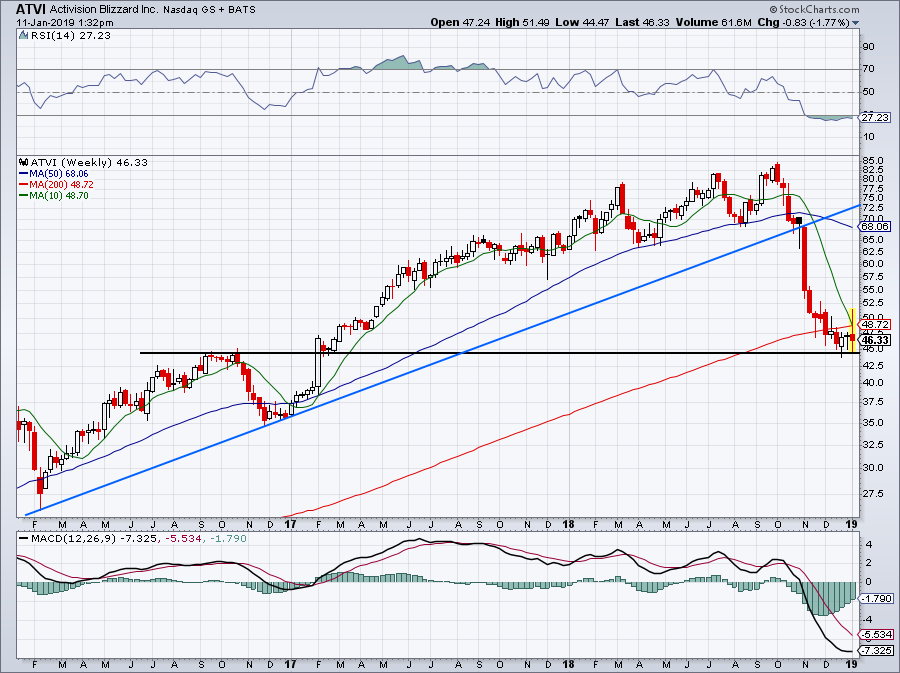Screen dimensions: 900x673
Task: Click the ATVI ticker symbol in the header
Action: tap(30, 9)
